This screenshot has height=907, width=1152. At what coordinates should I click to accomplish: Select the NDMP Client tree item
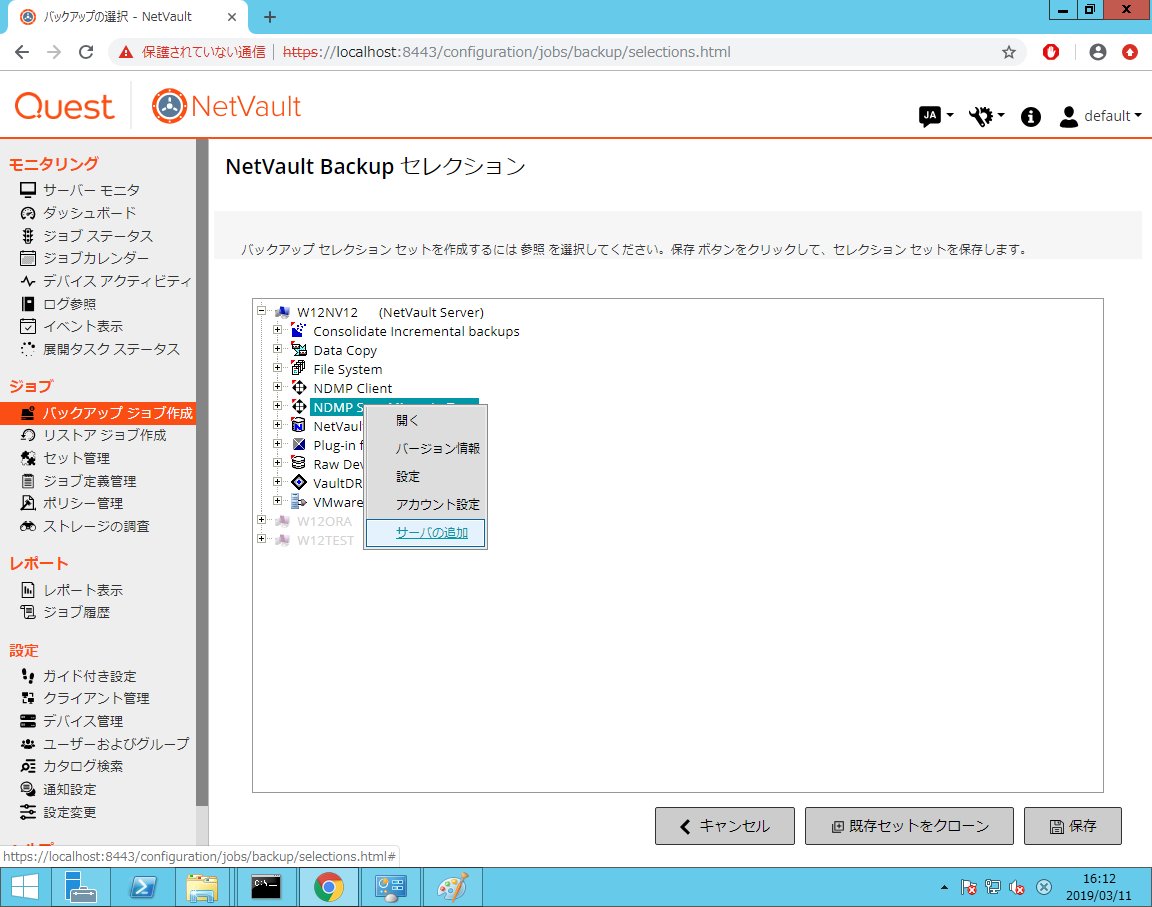pyautogui.click(x=353, y=389)
